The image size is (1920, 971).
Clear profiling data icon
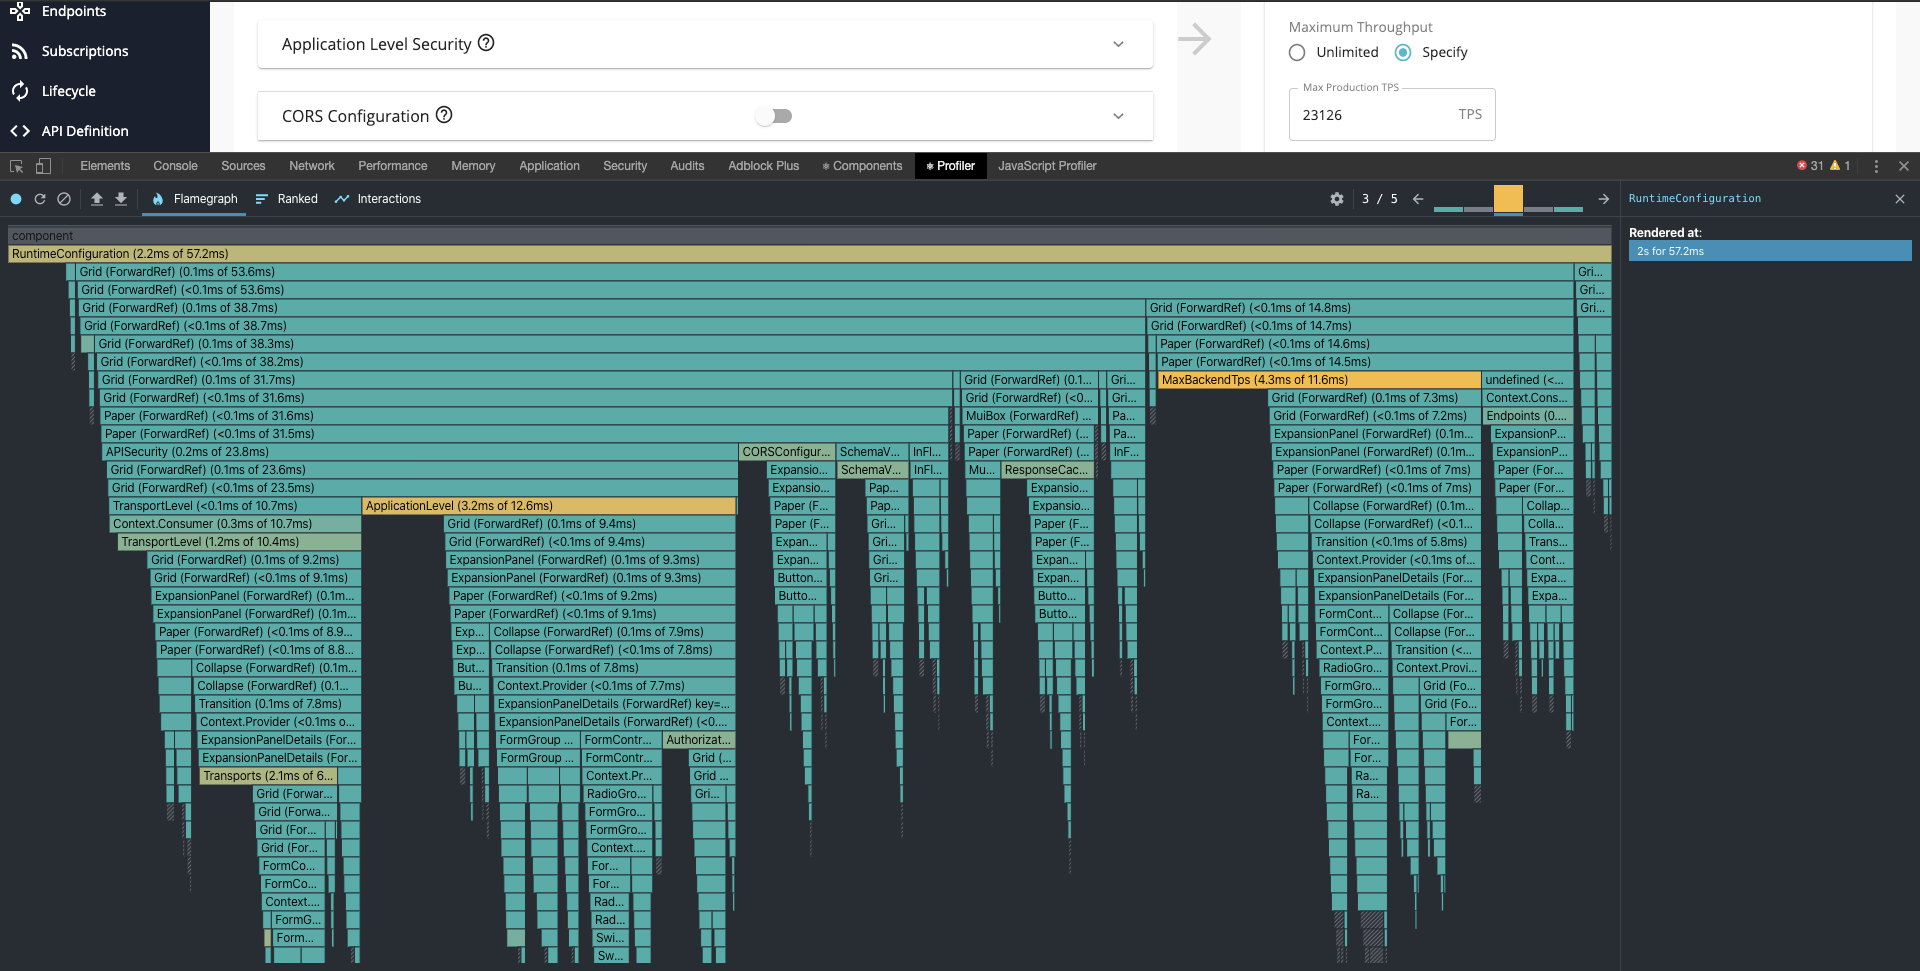64,199
